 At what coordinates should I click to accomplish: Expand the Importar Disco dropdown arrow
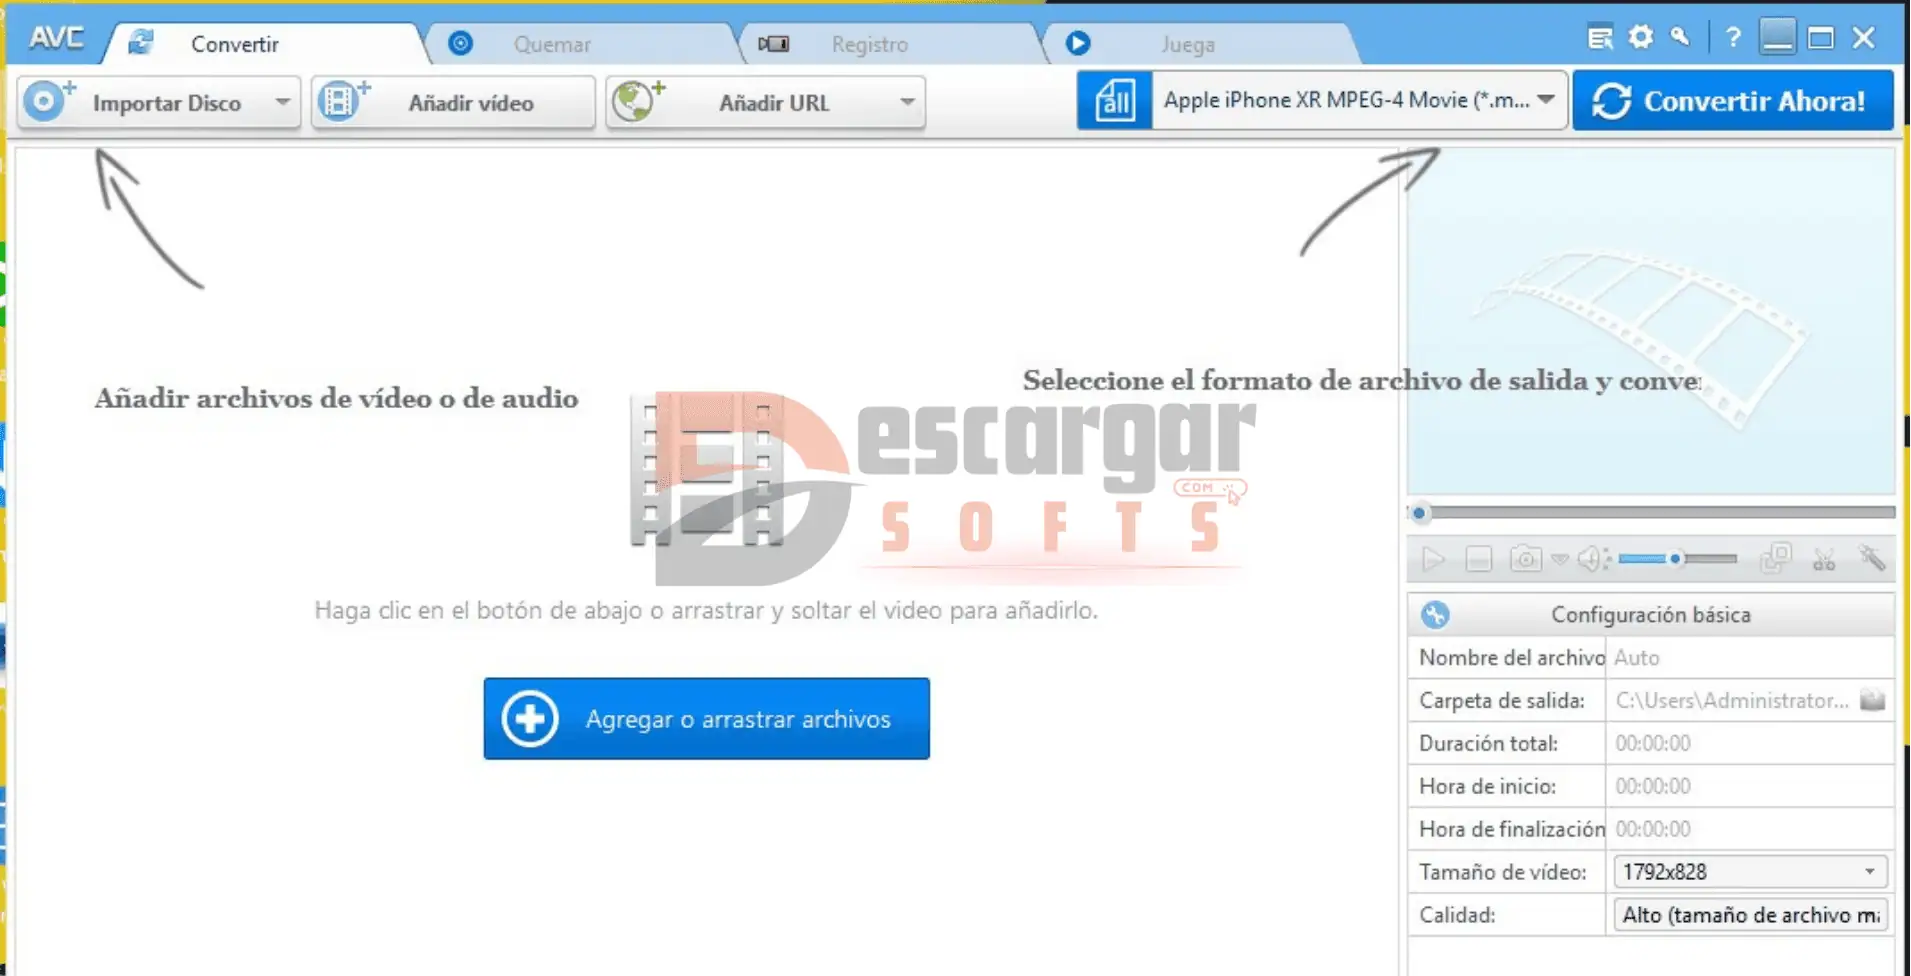coord(283,102)
